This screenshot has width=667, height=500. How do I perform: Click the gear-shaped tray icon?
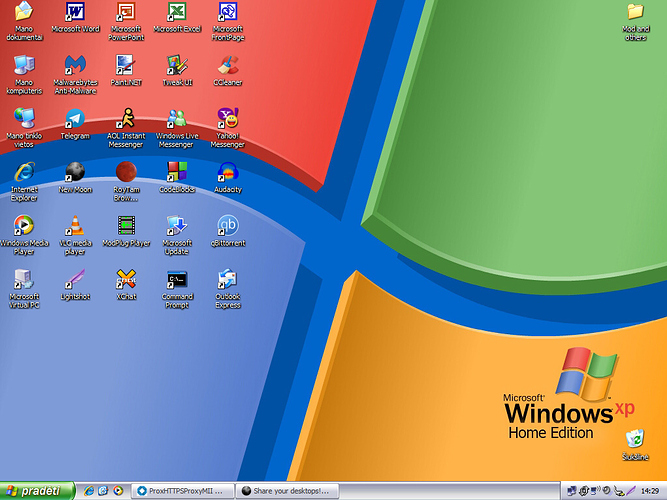click(x=584, y=491)
